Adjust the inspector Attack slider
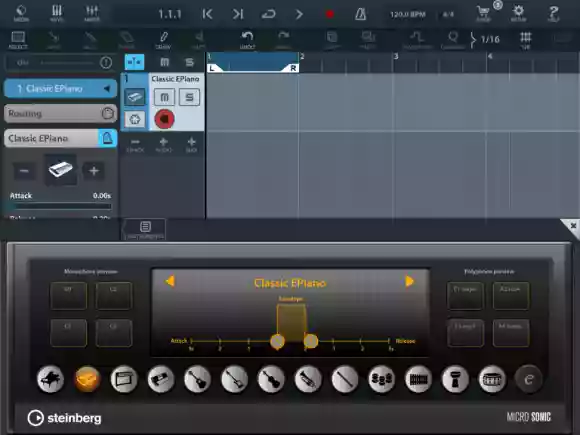The height and width of the screenshot is (435, 580). 60,206
